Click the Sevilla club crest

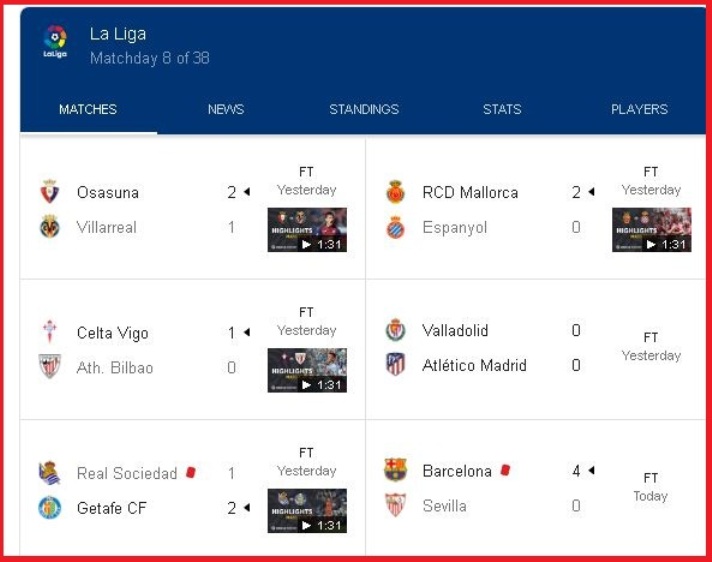[395, 505]
